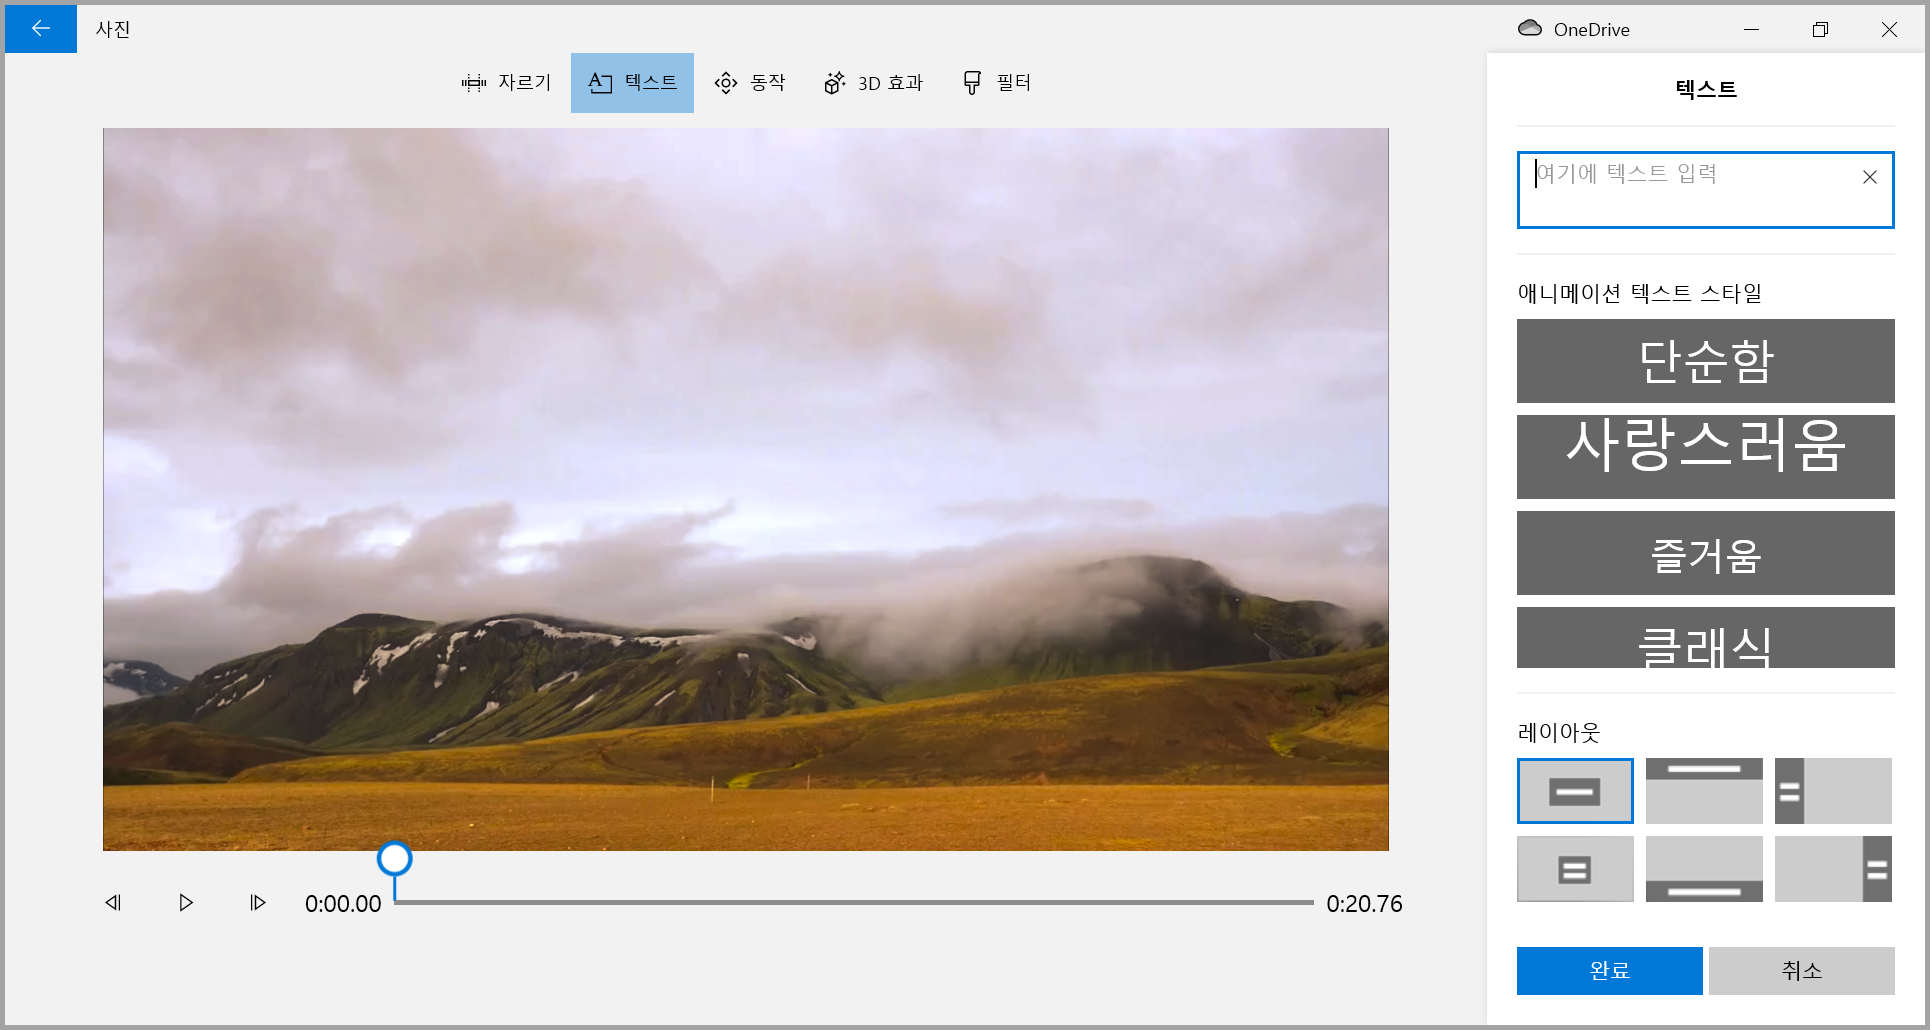Click the video preview image
The height and width of the screenshot is (1030, 1930).
click(746, 489)
